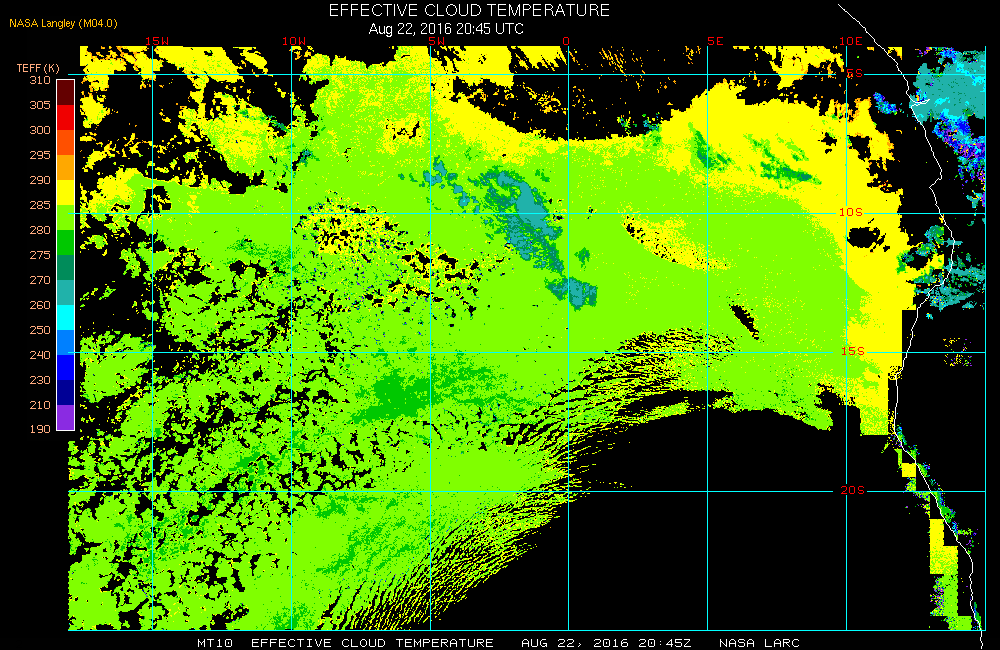The width and height of the screenshot is (1000, 650).
Task: Click the 295 value on the temperature scale
Action: coord(40,155)
